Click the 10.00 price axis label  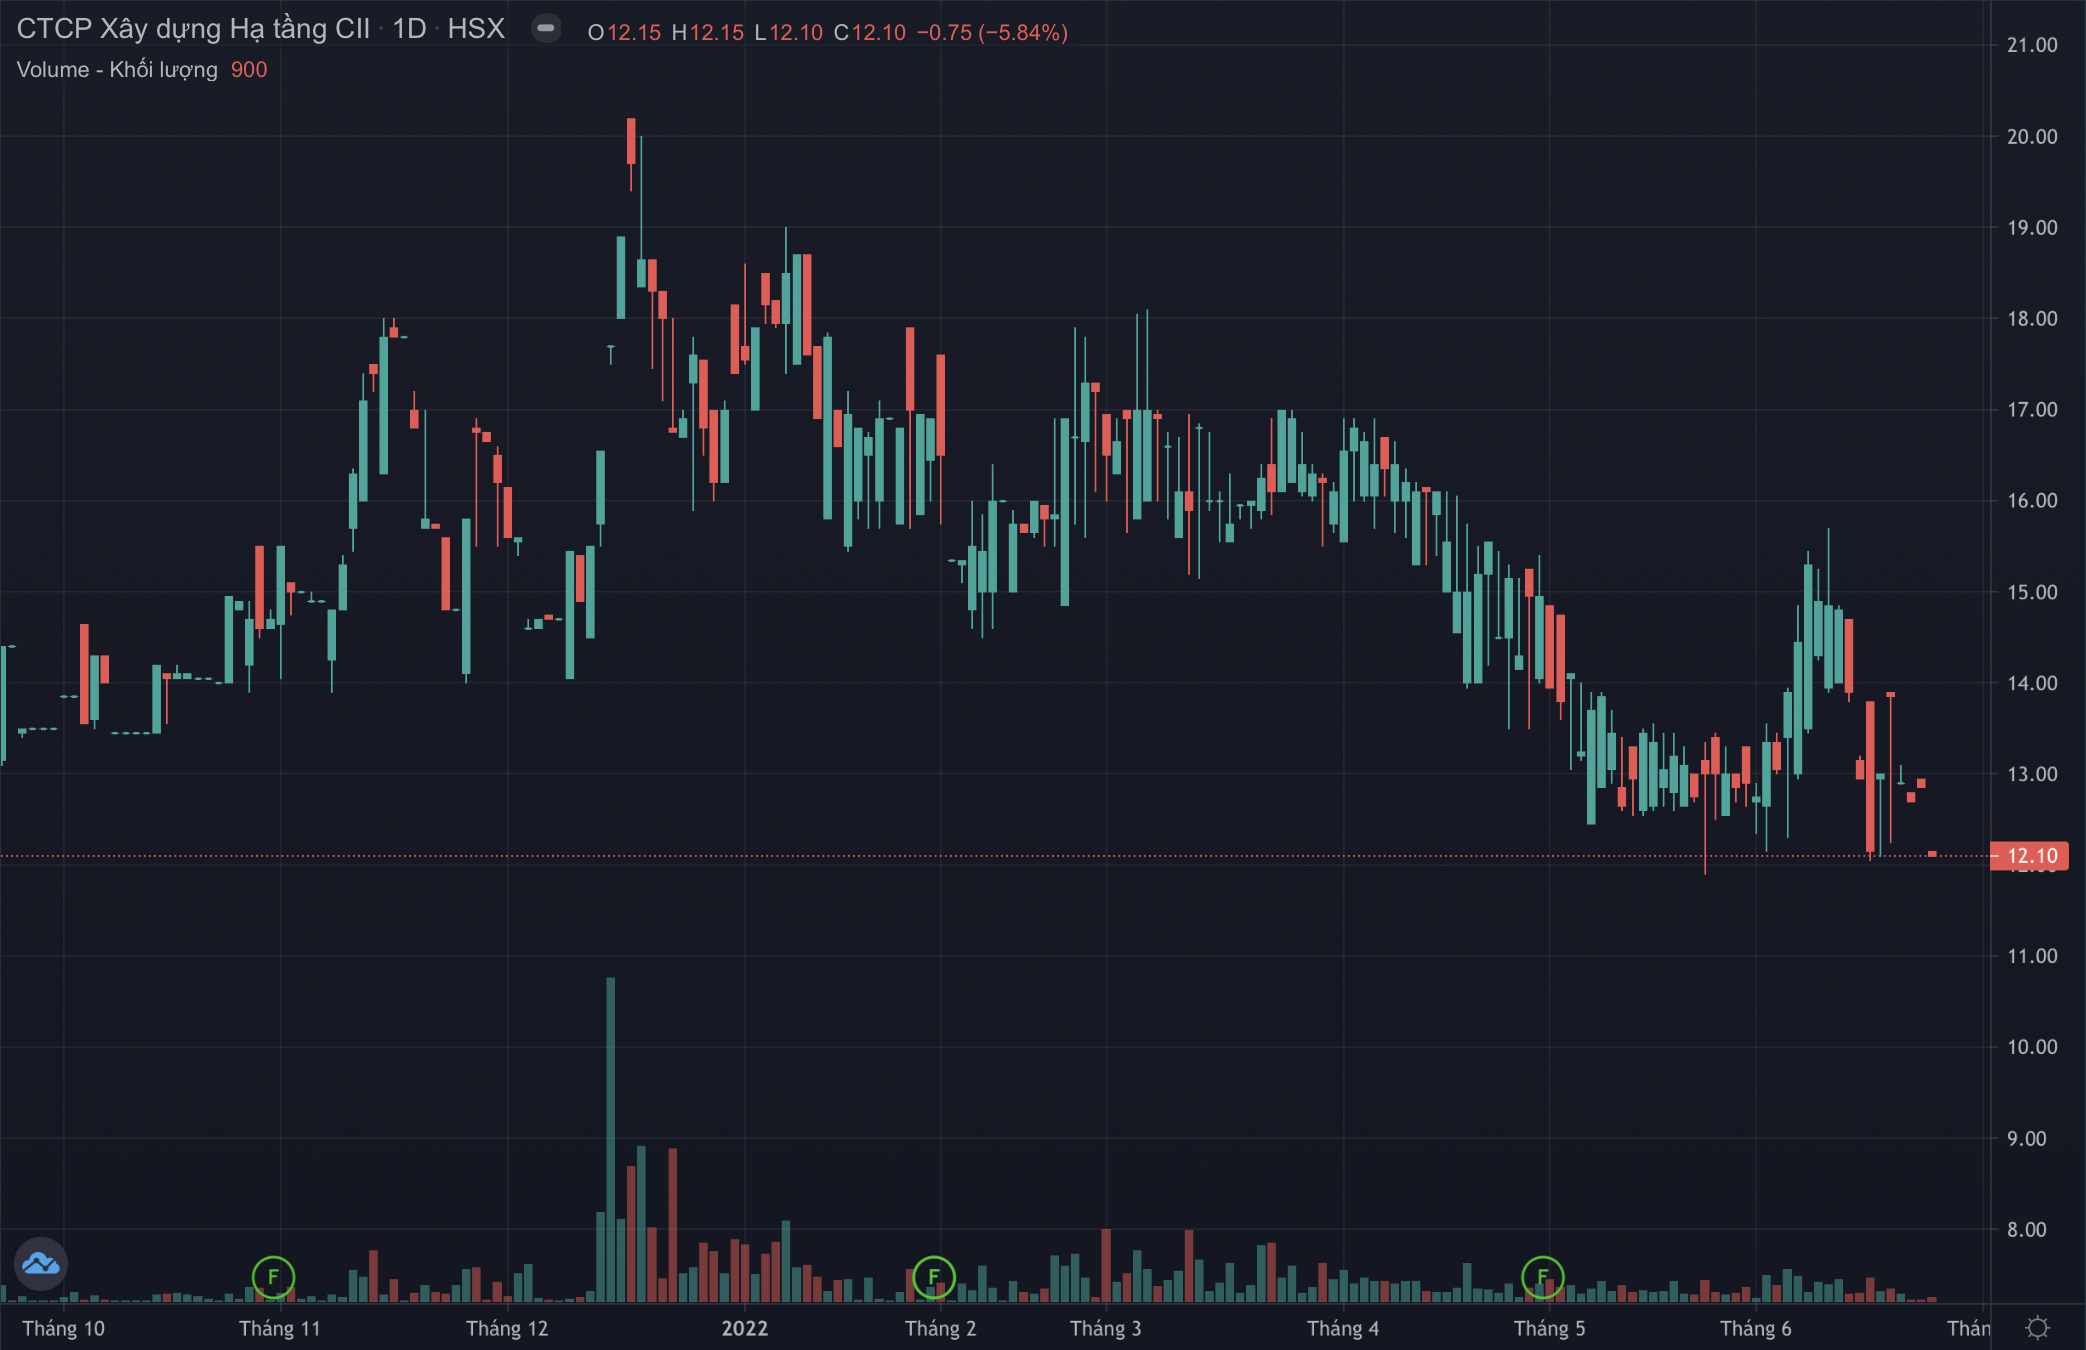pos(2032,1047)
